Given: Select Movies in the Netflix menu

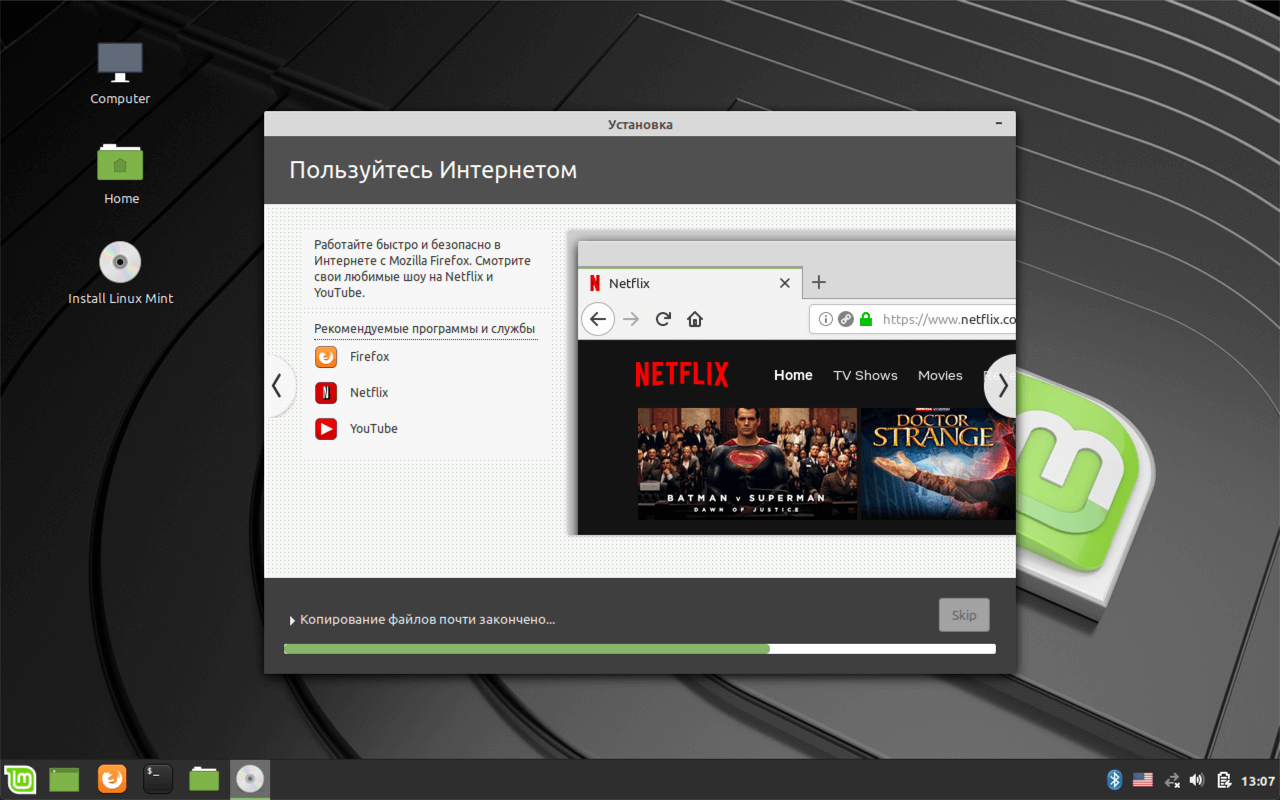Looking at the screenshot, I should coord(940,376).
